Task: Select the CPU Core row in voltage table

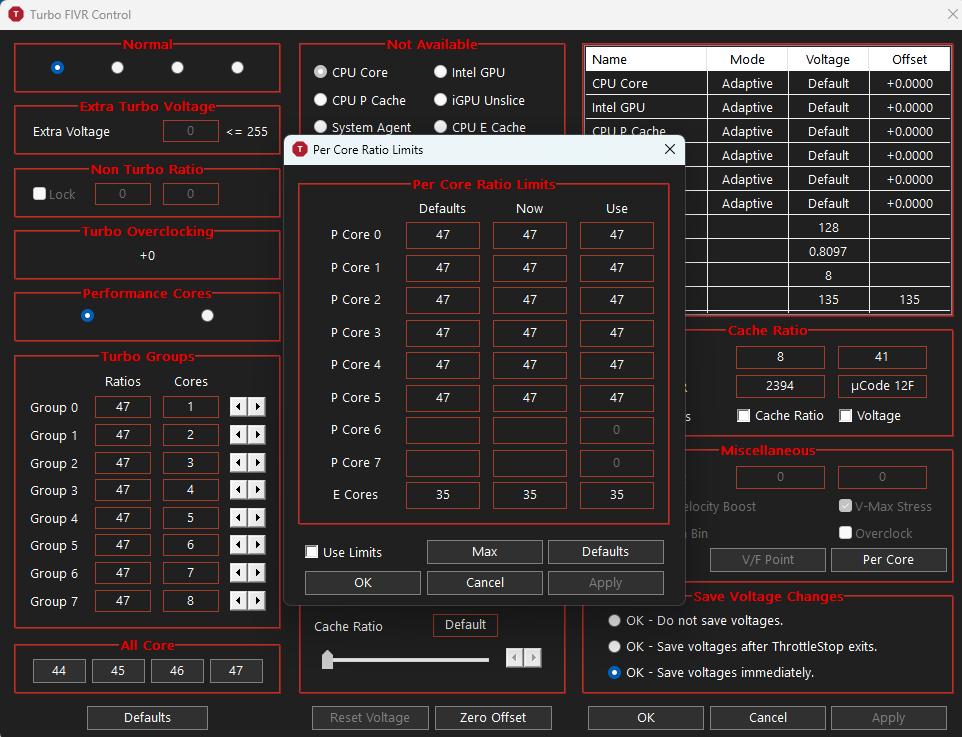Action: point(768,83)
